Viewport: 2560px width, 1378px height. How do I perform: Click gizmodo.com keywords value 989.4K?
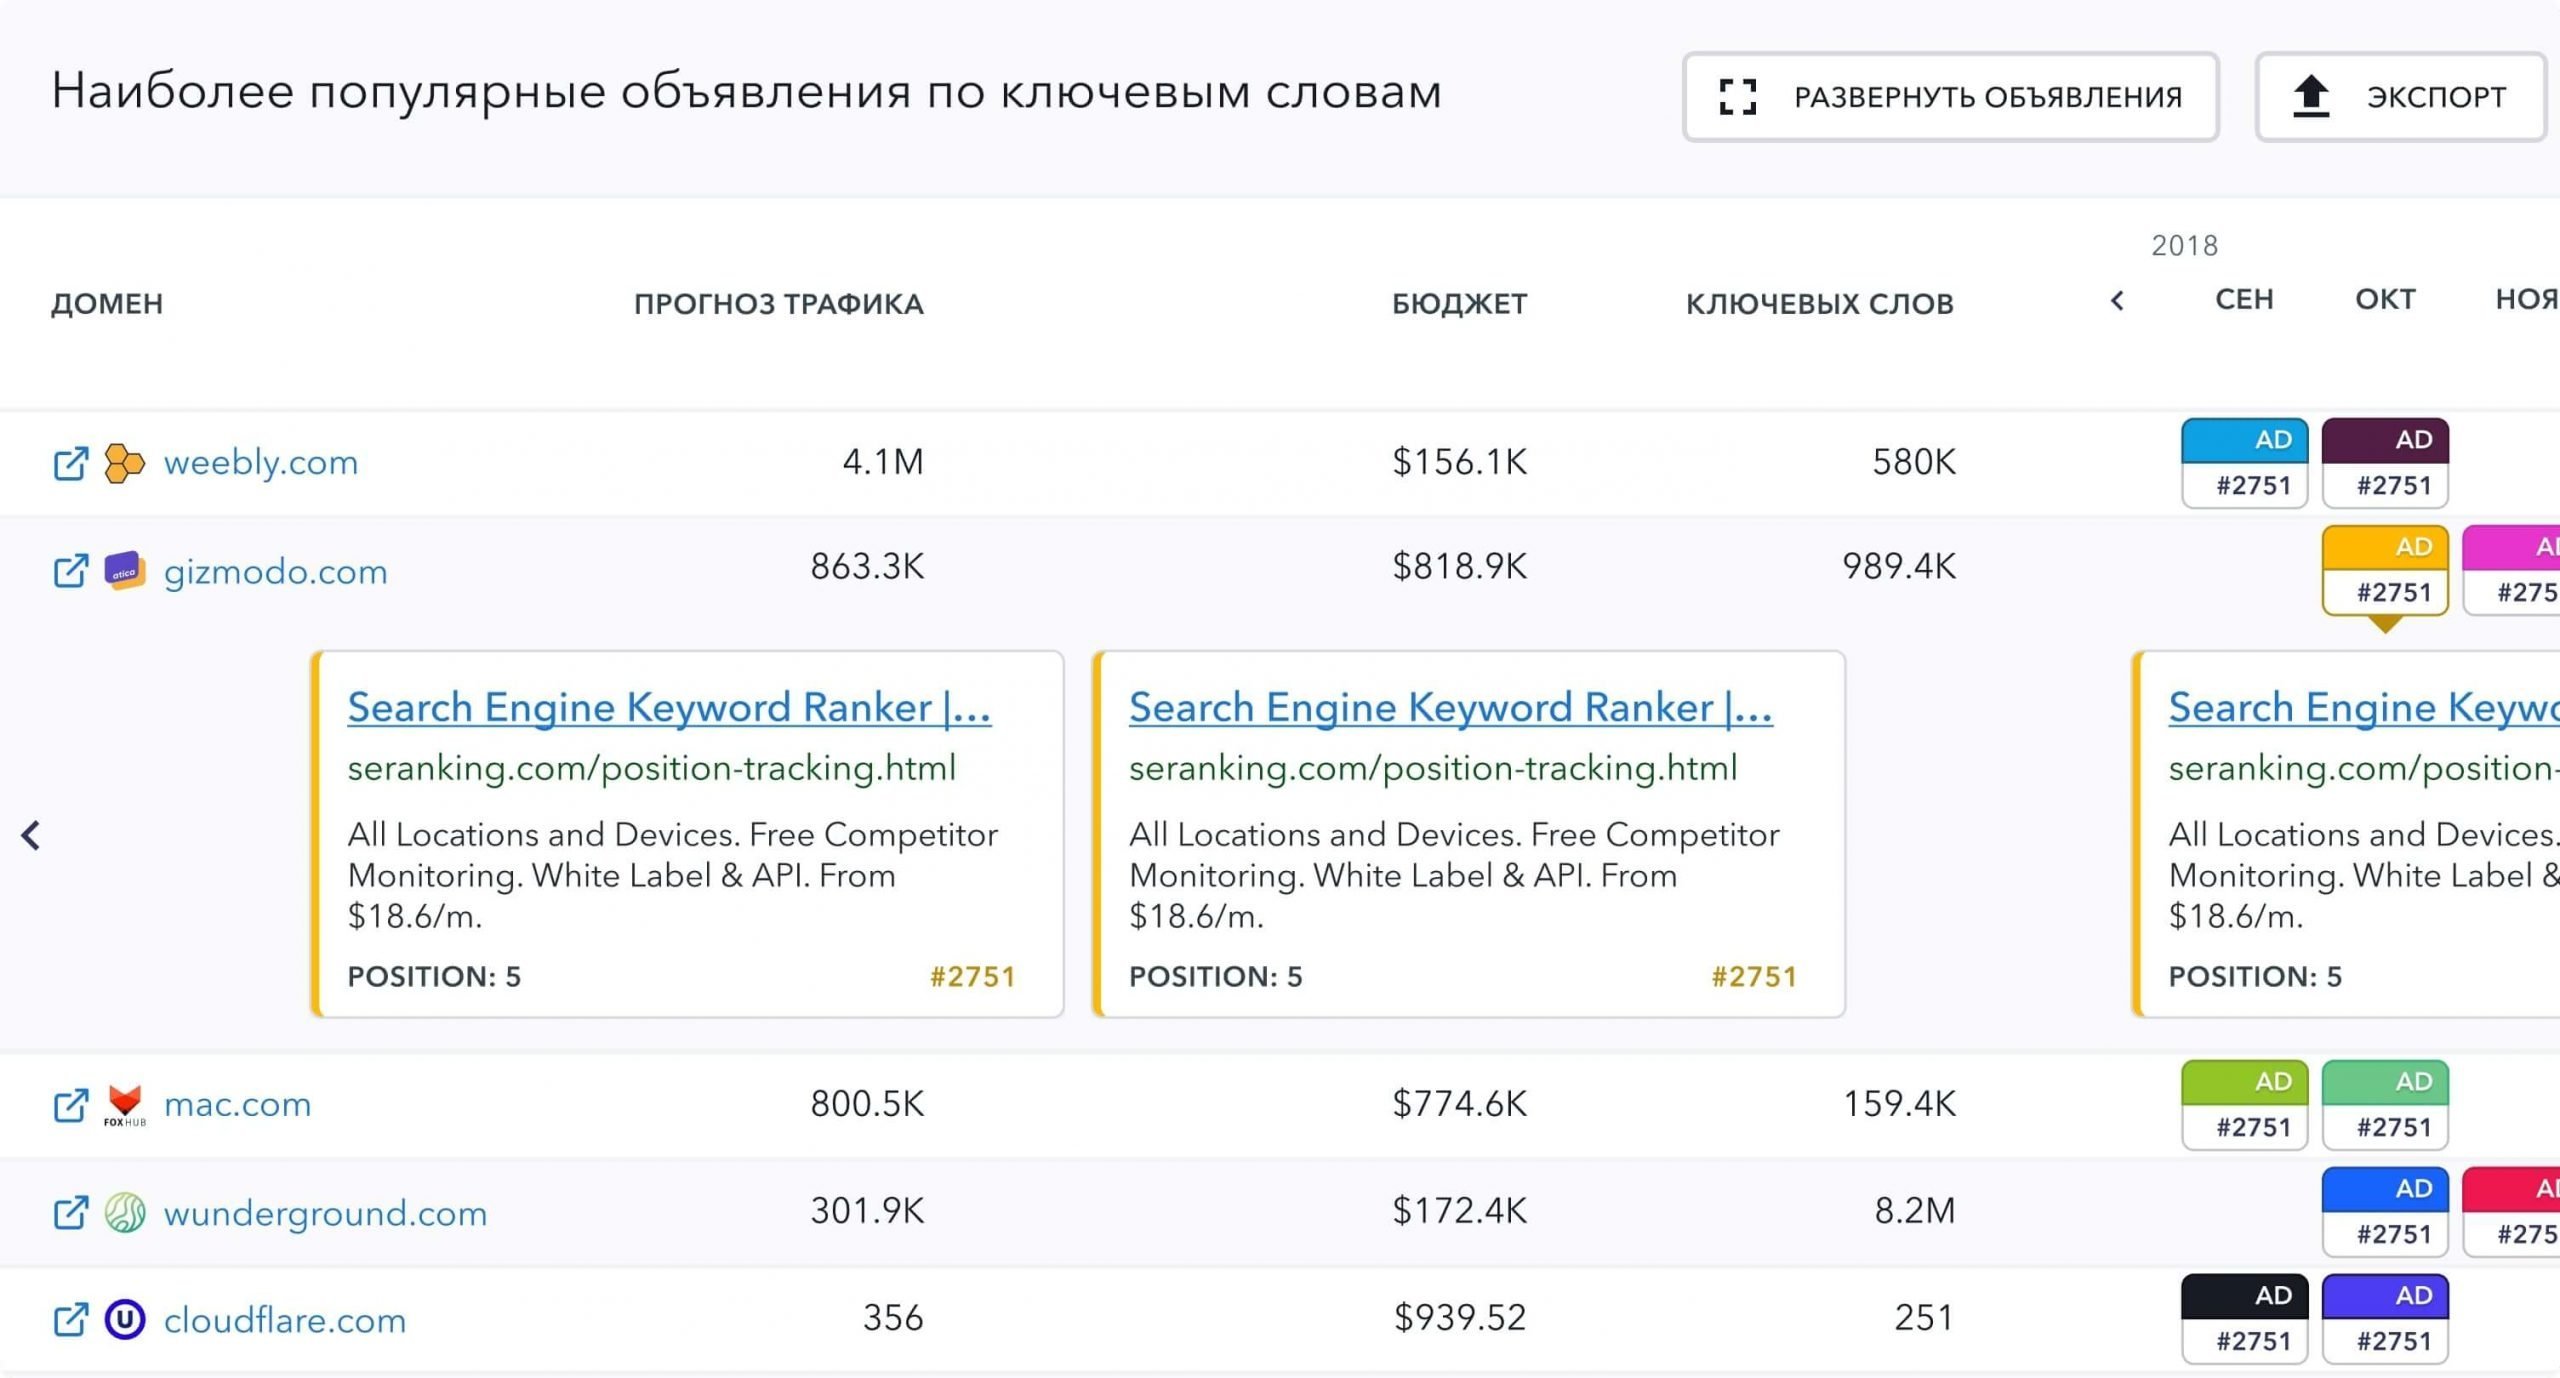(1899, 567)
